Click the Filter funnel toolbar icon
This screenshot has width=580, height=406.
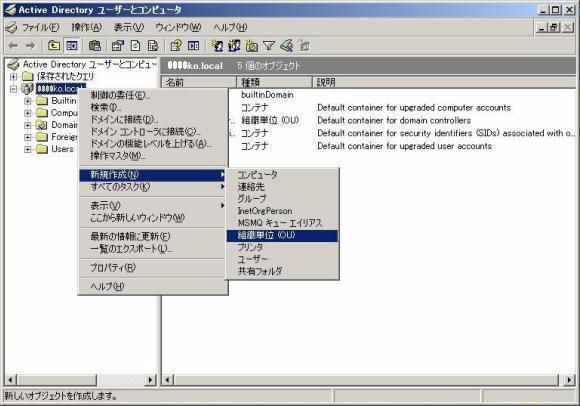tap(269, 46)
